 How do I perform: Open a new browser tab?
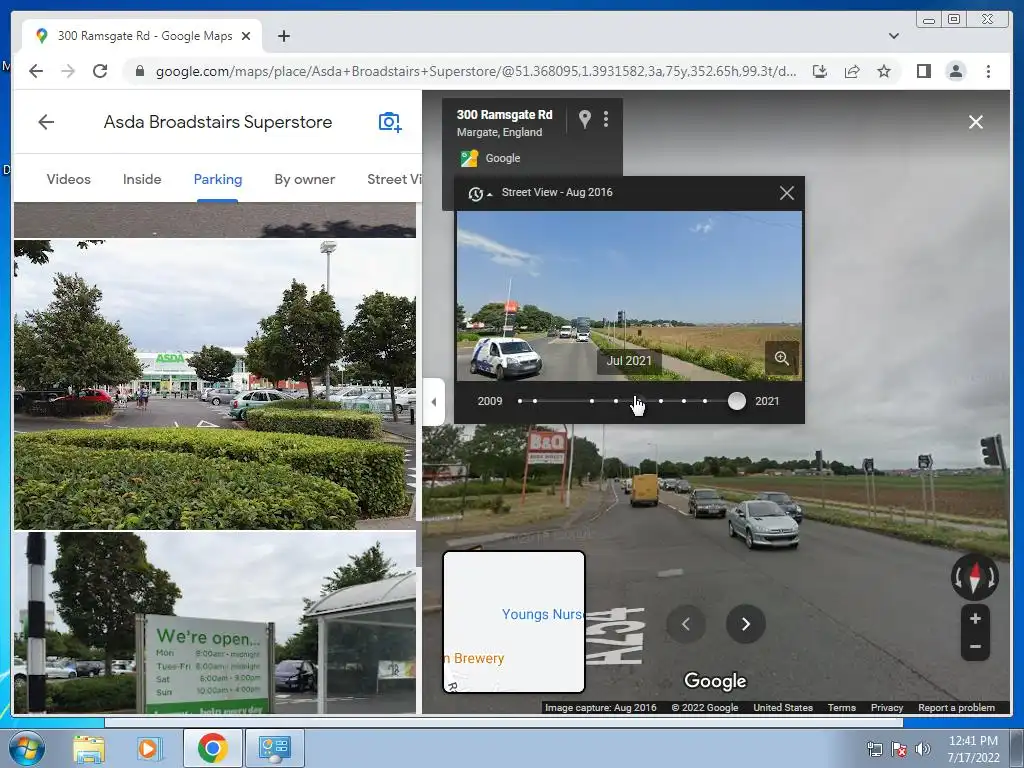coord(283,36)
